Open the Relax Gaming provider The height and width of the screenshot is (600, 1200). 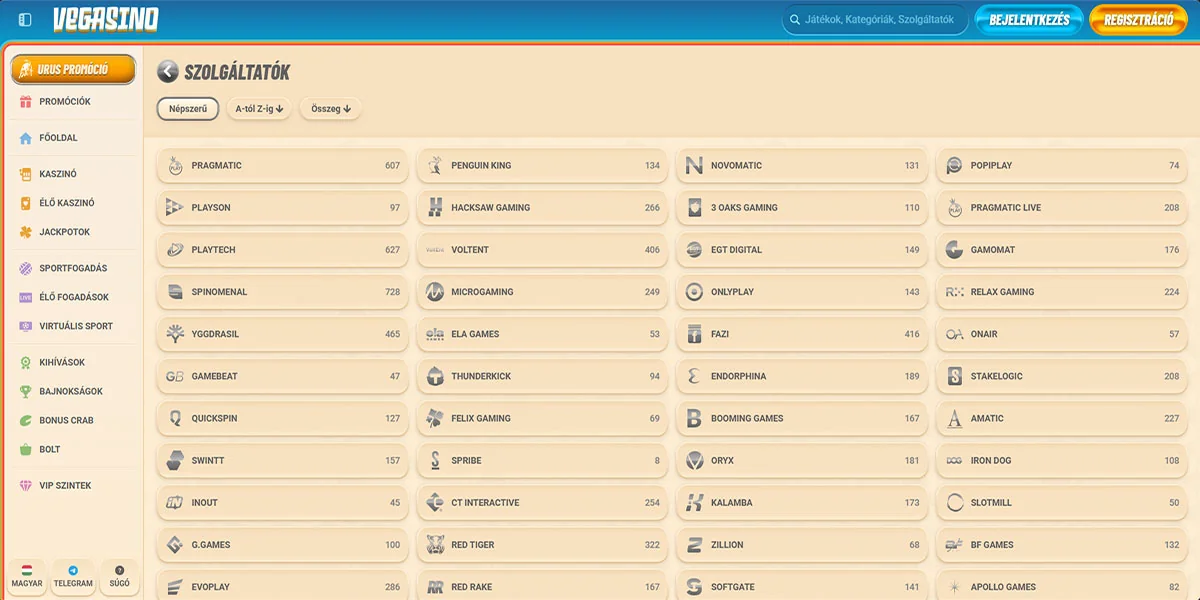click(1062, 292)
